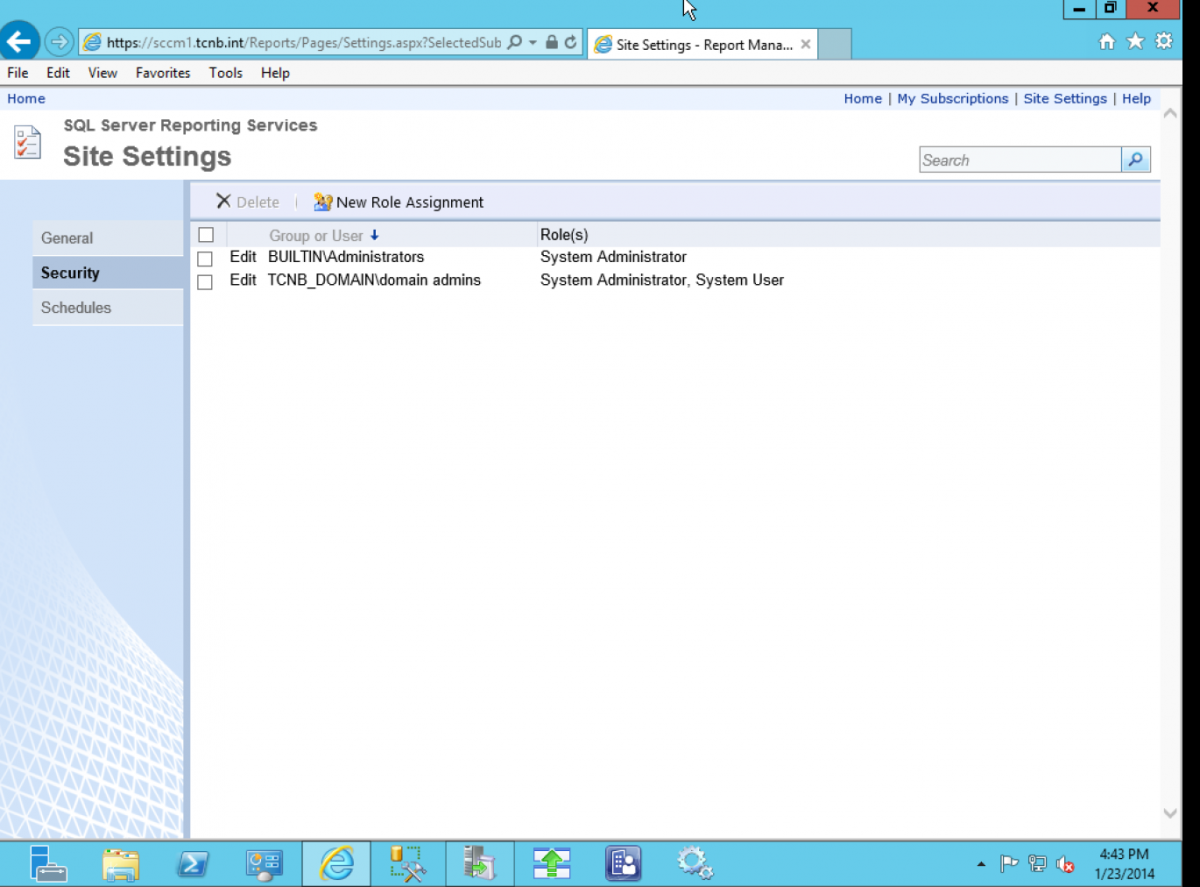The width and height of the screenshot is (1200, 887).
Task: Click the refresh icon in address bar
Action: click(x=570, y=43)
